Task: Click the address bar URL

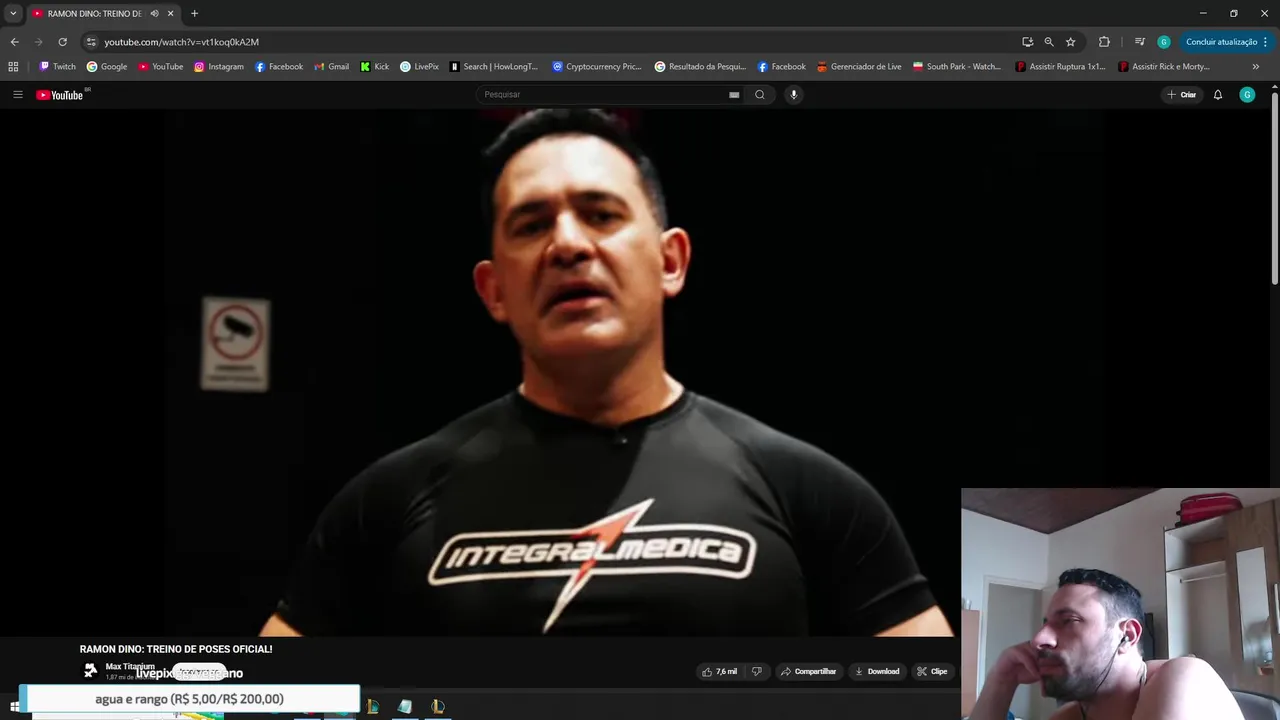Action: [x=182, y=42]
